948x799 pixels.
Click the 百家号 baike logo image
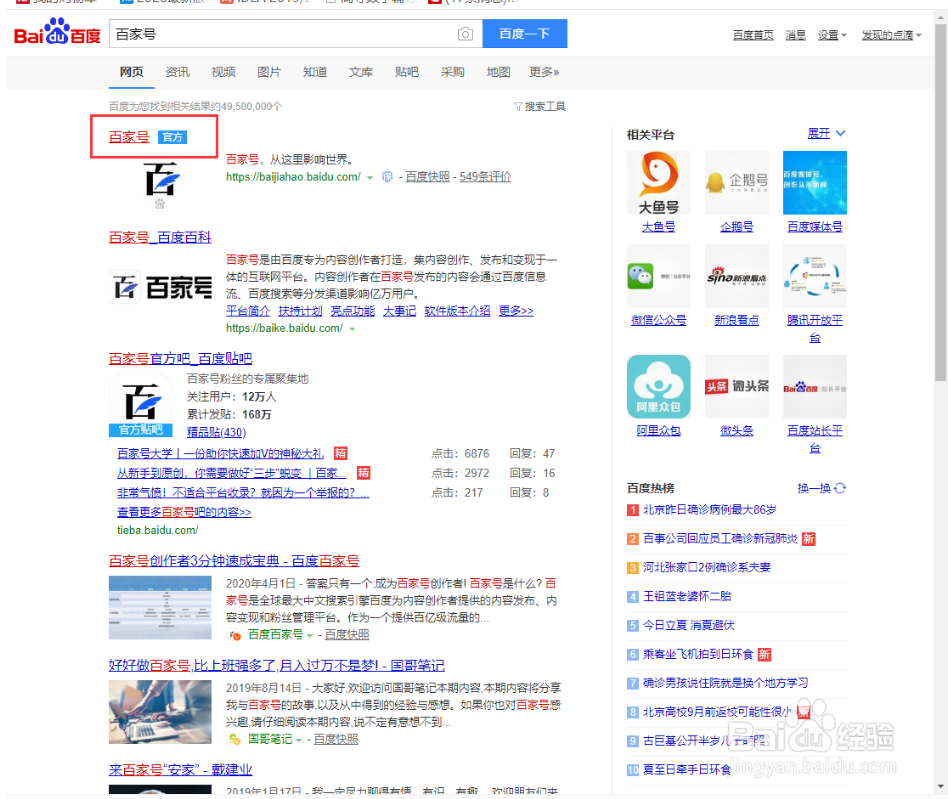tap(161, 286)
